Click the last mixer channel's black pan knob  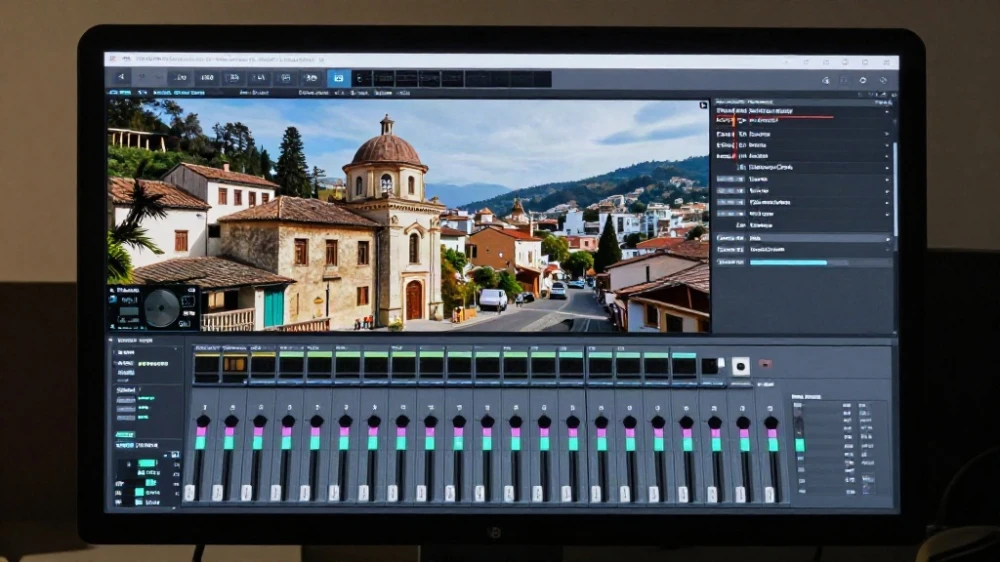point(770,422)
